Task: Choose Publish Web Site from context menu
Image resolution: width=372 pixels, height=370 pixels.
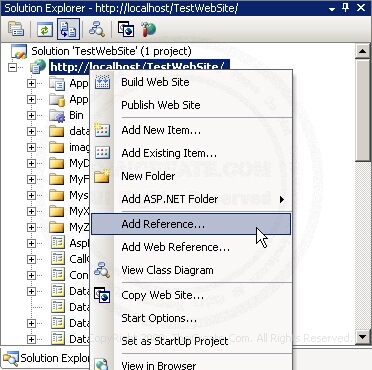Action: click(x=191, y=105)
